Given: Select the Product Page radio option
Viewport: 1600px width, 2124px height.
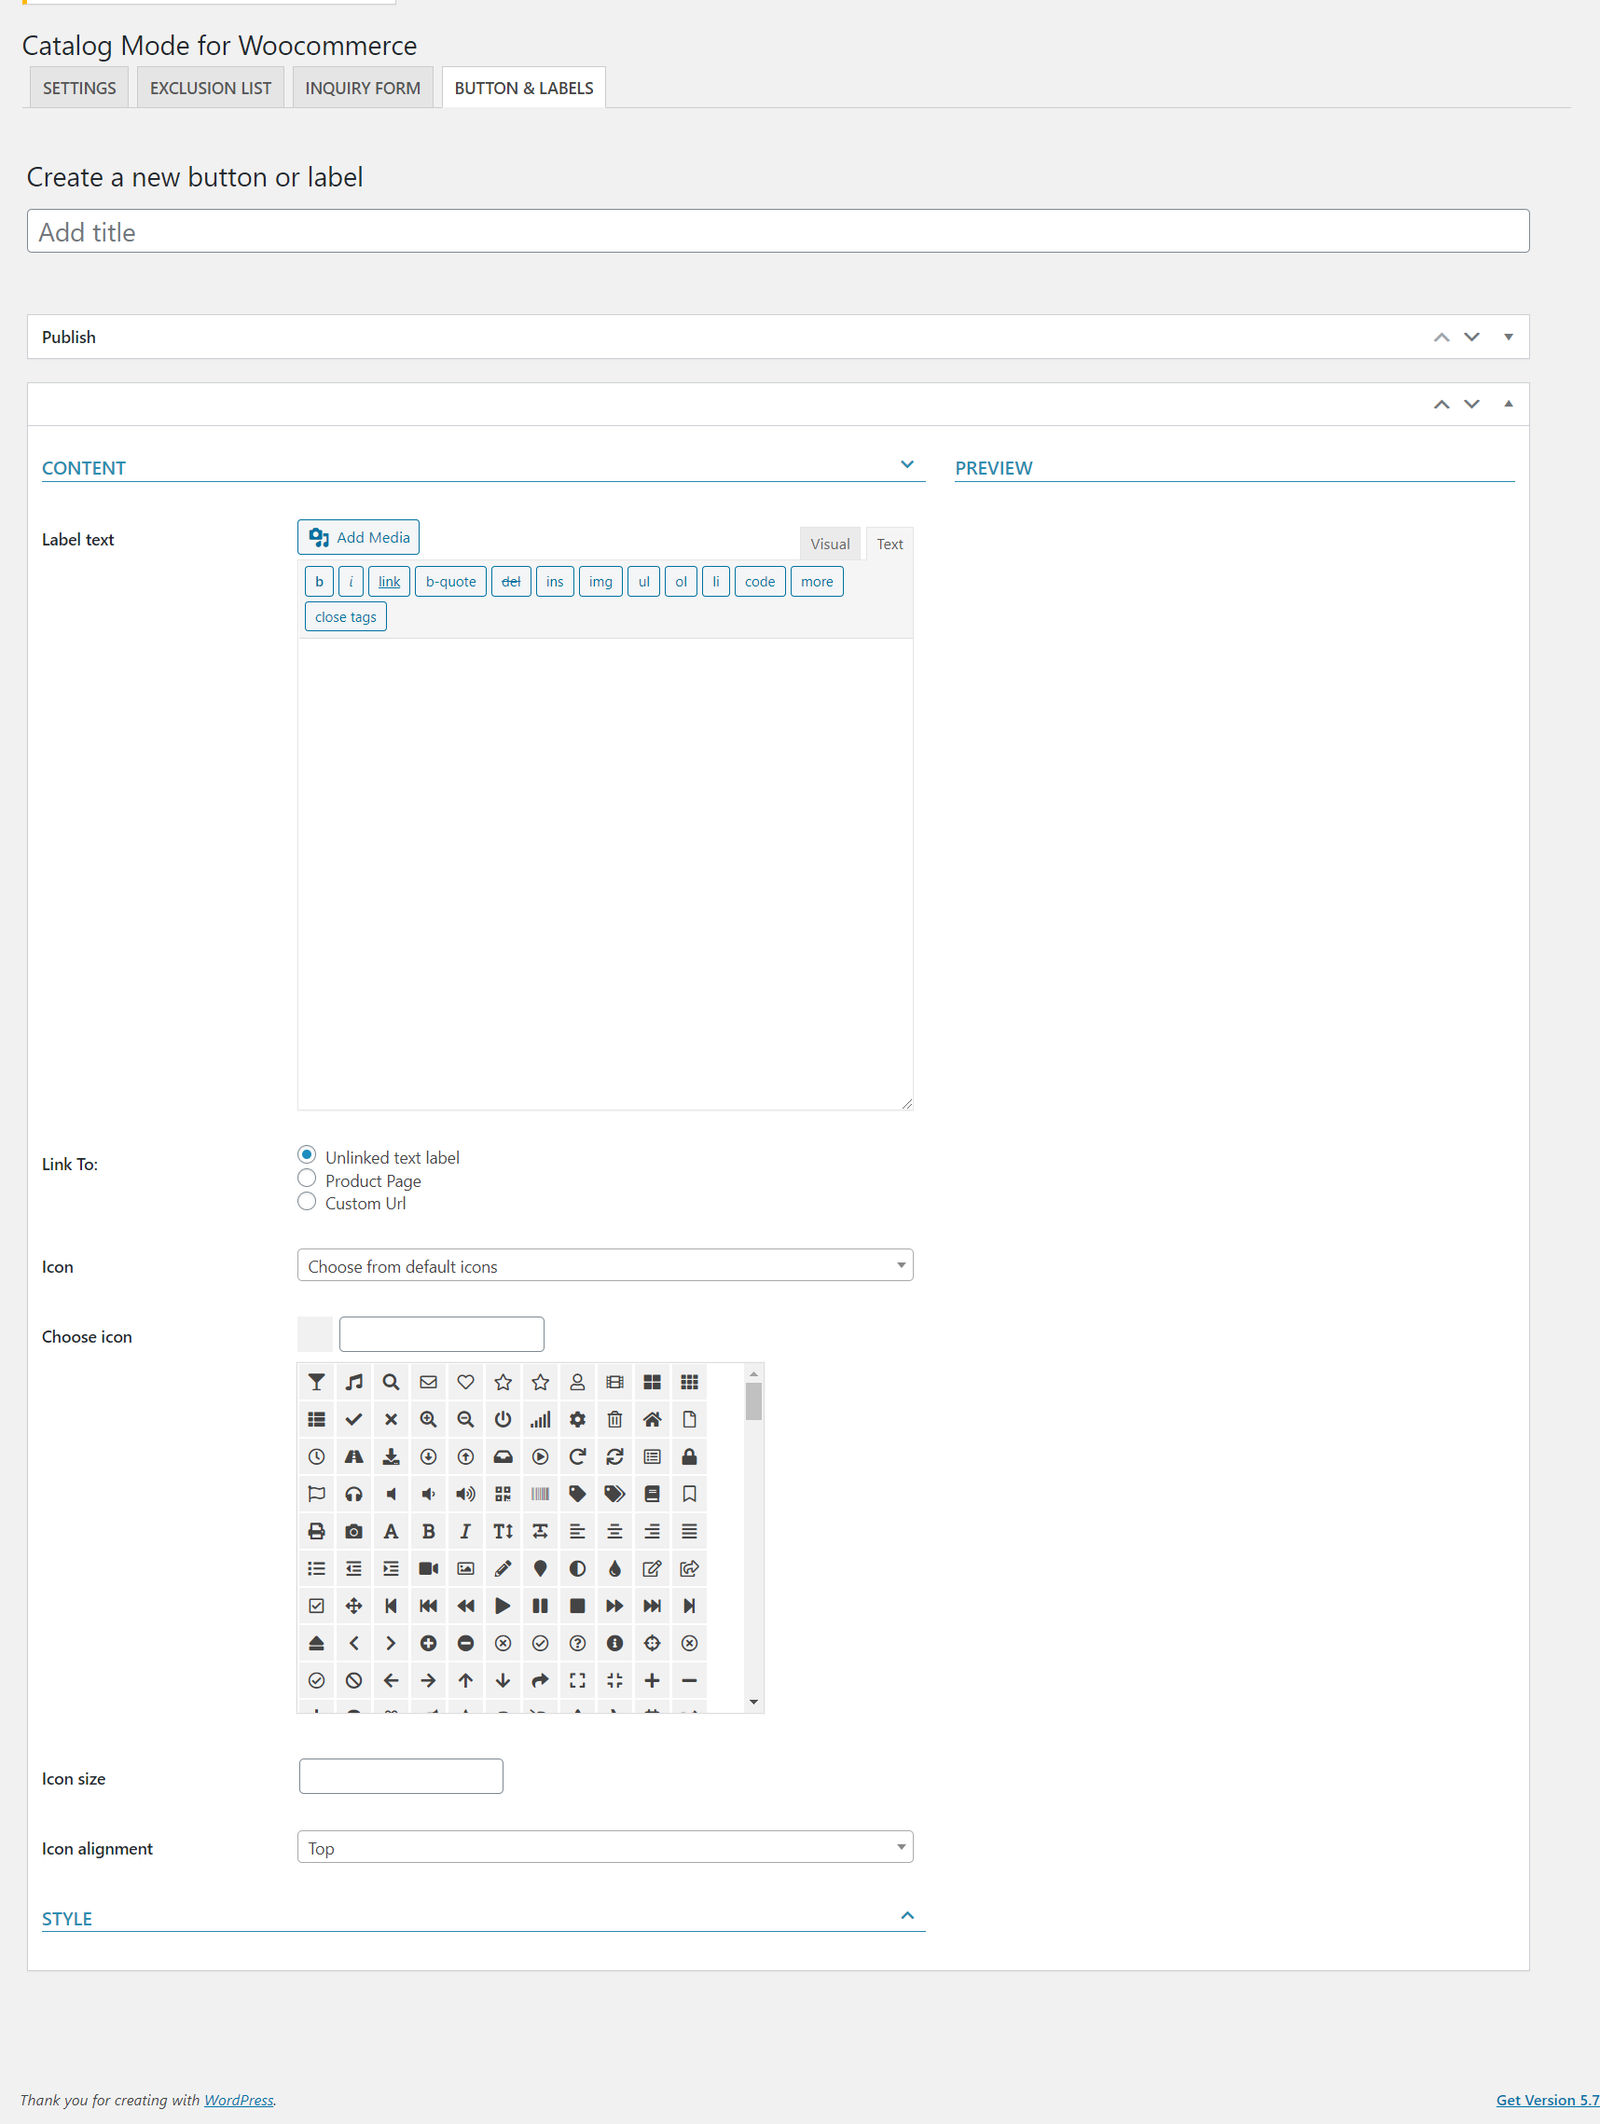Looking at the screenshot, I should tap(307, 1178).
